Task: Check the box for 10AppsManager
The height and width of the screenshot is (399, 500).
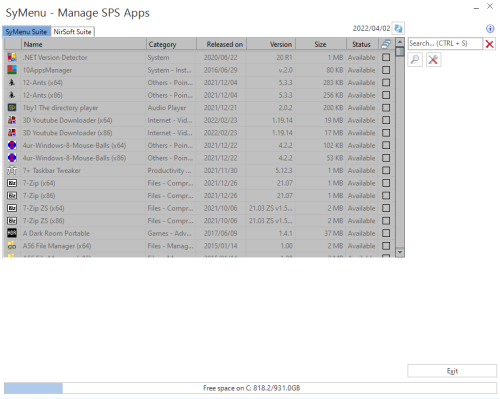Action: (386, 70)
